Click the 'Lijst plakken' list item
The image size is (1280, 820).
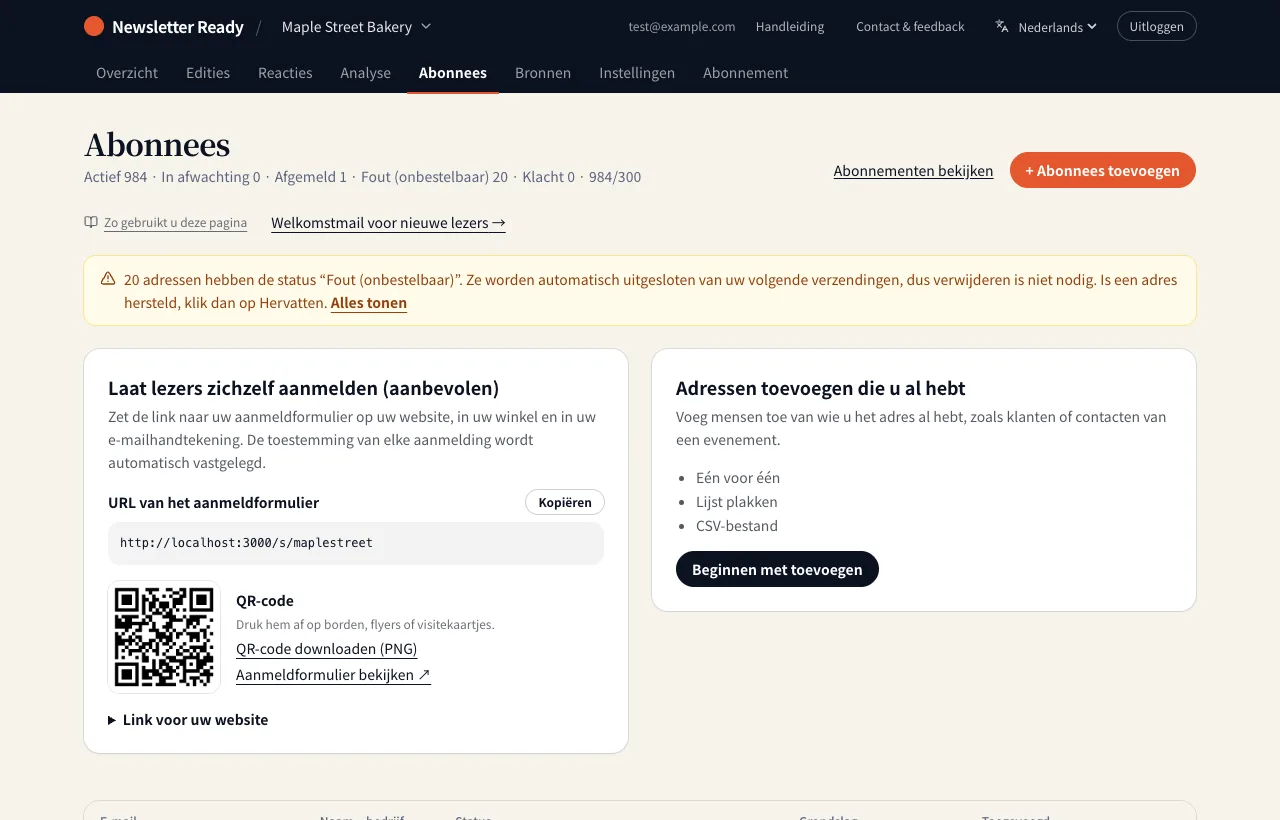click(x=737, y=502)
